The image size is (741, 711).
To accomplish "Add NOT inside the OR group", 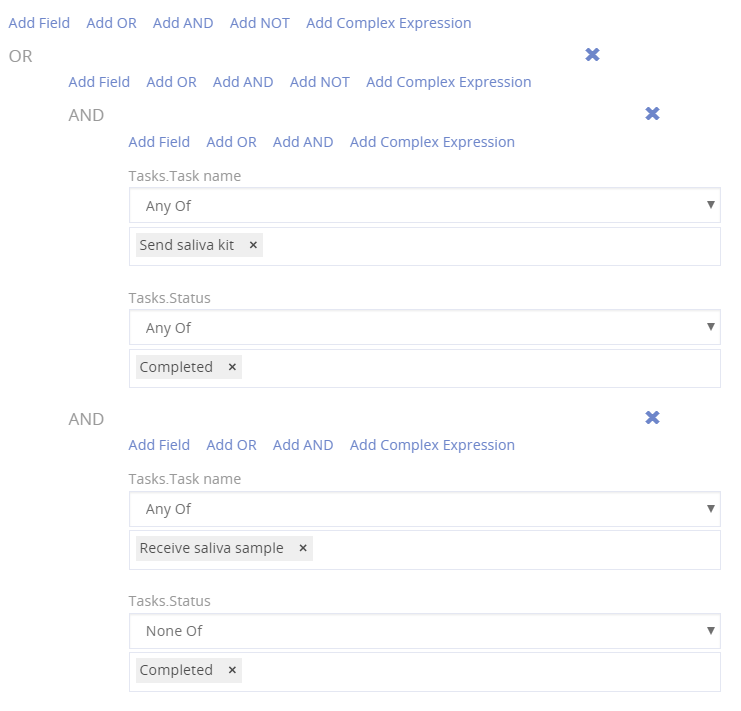I will [x=320, y=82].
